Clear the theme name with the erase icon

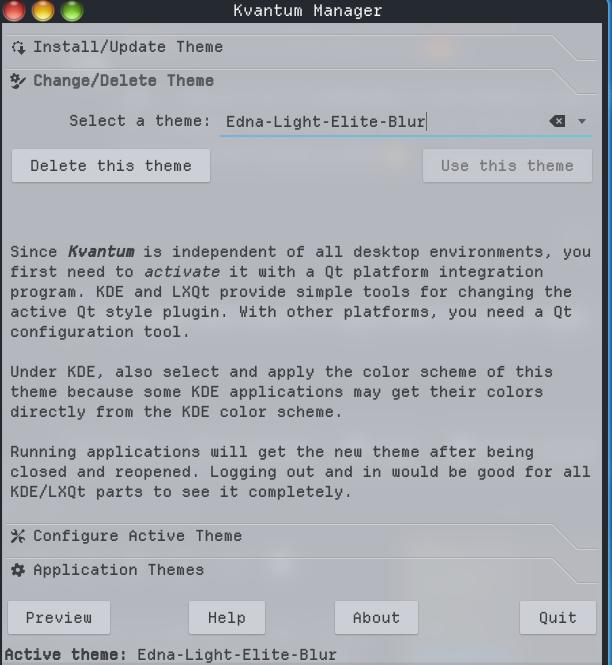[557, 121]
